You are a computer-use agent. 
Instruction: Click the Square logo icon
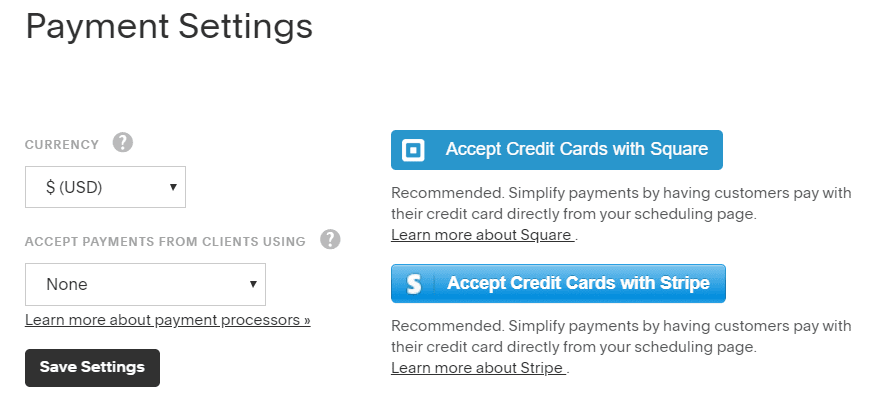click(413, 150)
